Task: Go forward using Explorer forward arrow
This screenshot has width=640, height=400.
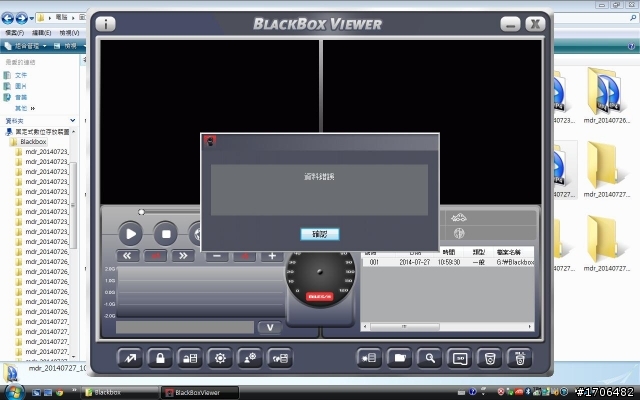Action: pyautogui.click(x=22, y=18)
